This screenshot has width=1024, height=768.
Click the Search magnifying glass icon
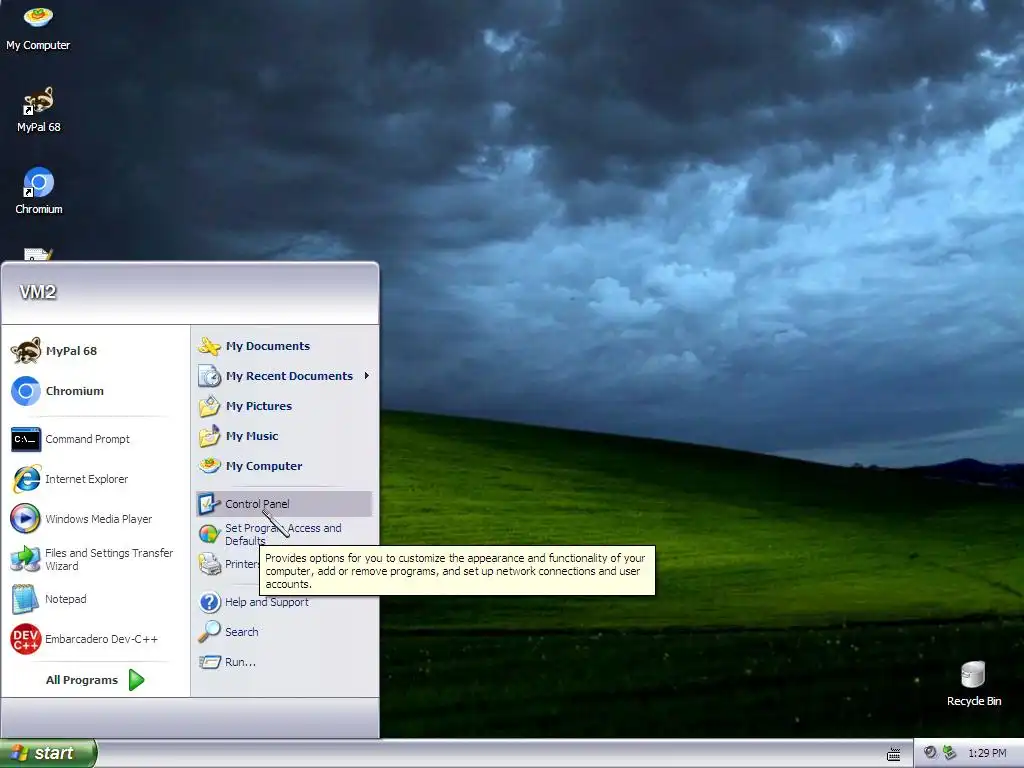click(210, 632)
